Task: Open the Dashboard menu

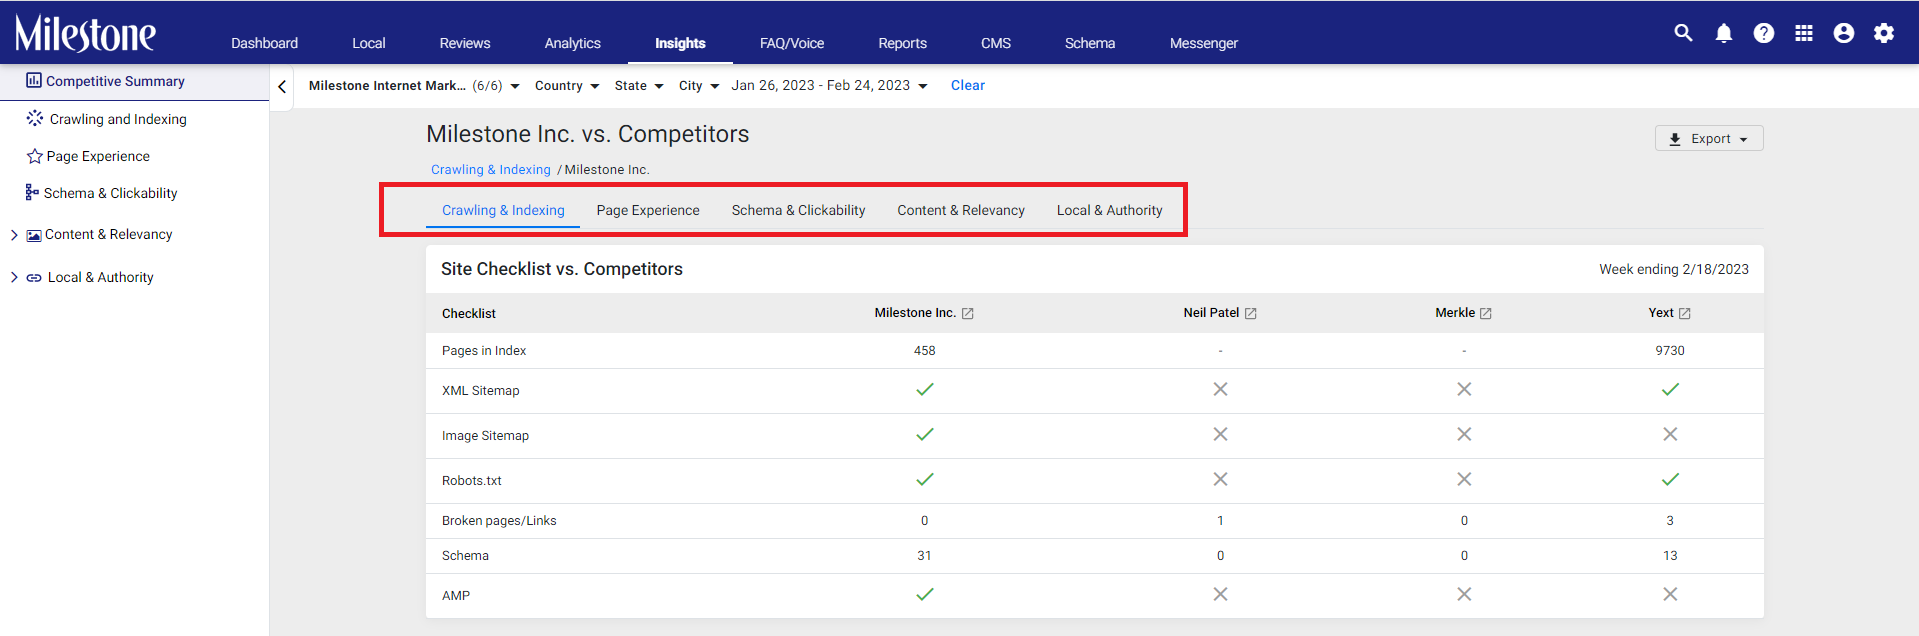Action: [x=264, y=43]
